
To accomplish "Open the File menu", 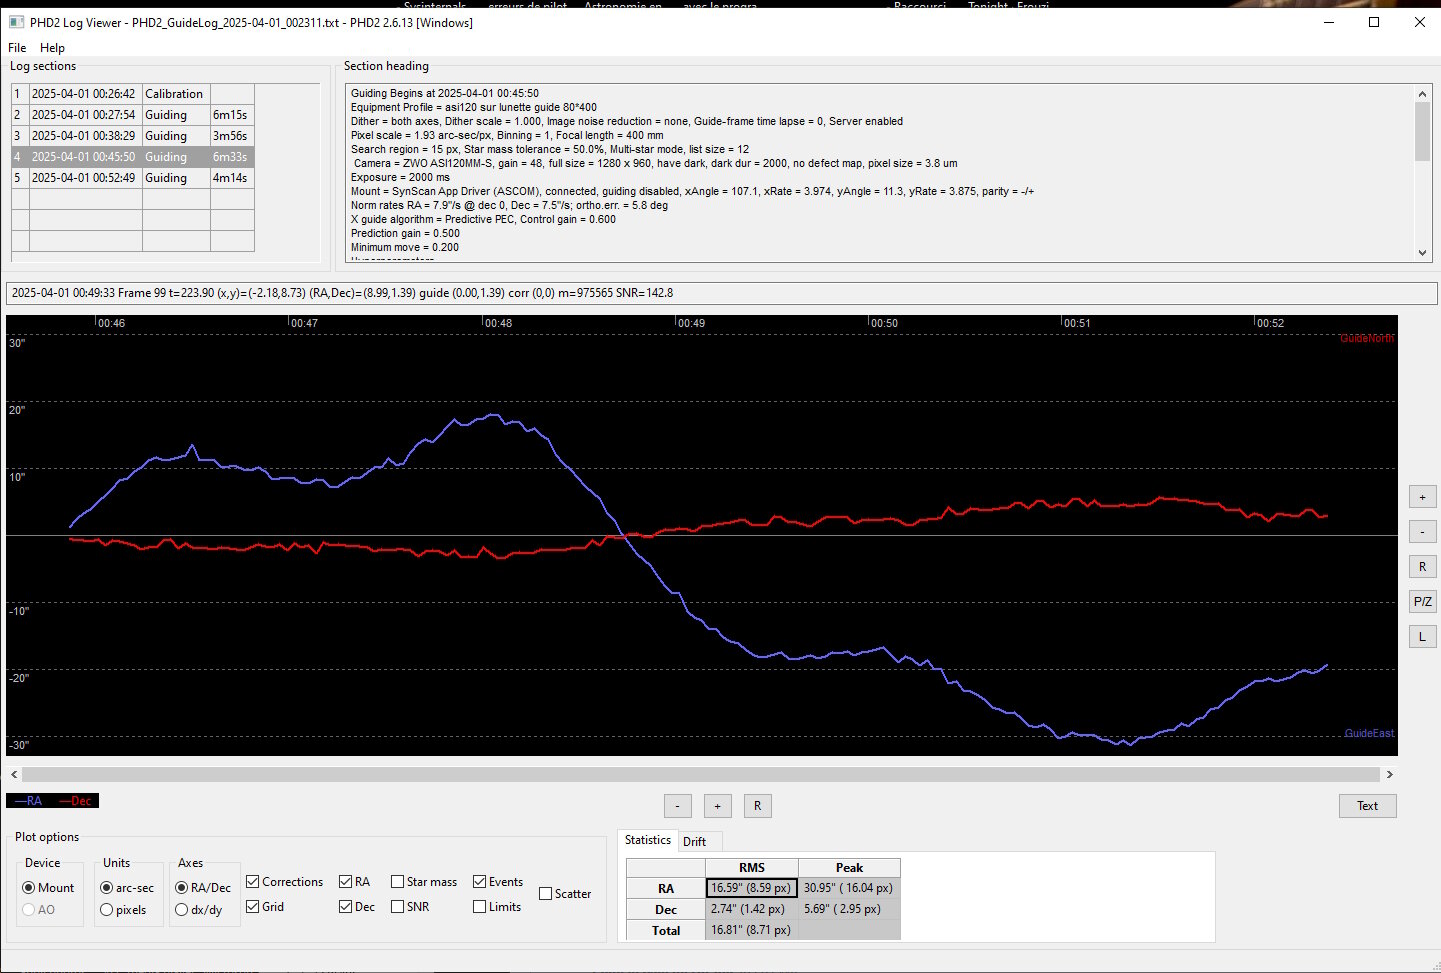I will point(17,47).
